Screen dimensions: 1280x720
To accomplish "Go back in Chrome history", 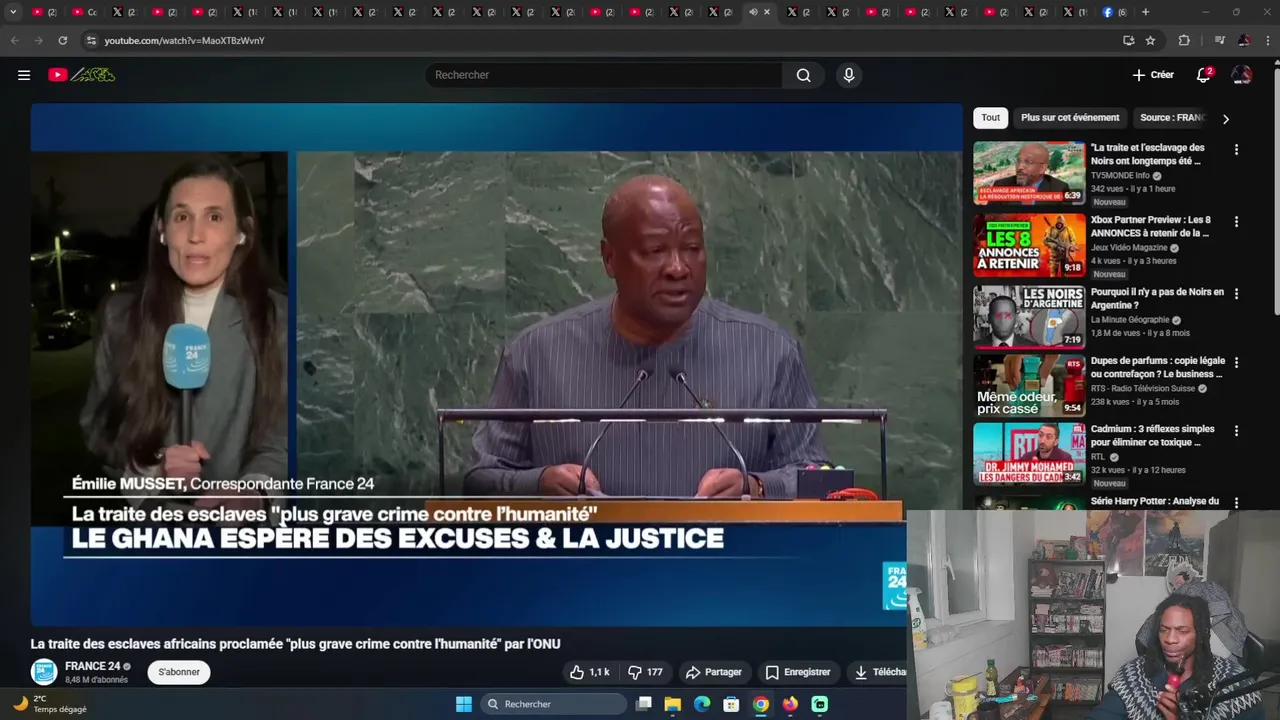I will 14,40.
